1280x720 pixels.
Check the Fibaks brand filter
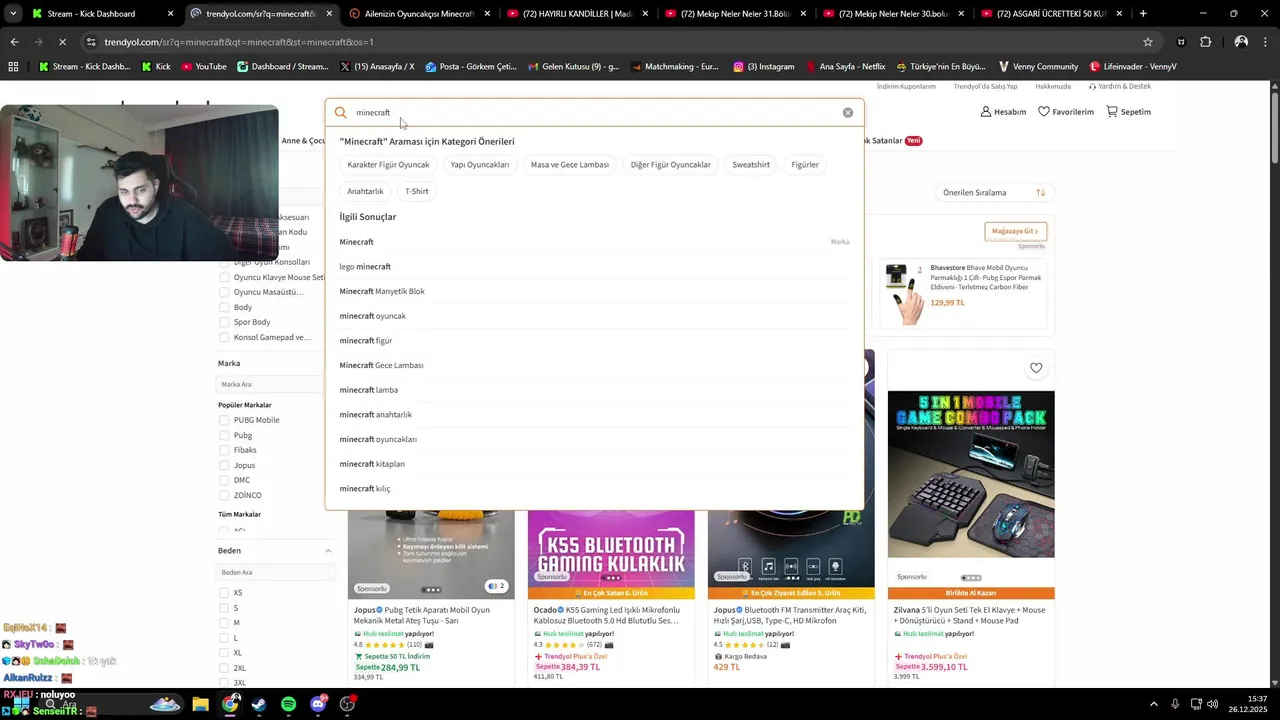point(224,450)
